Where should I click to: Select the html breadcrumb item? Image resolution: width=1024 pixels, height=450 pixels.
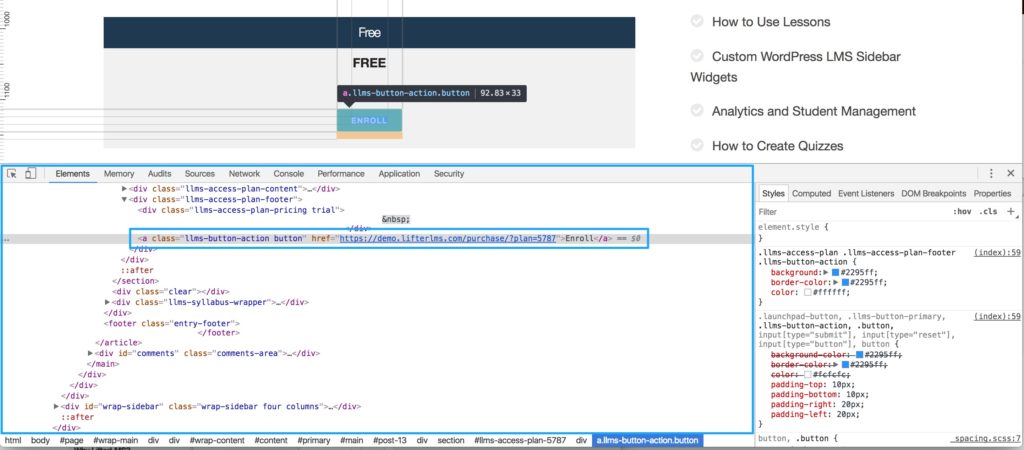pos(13,441)
